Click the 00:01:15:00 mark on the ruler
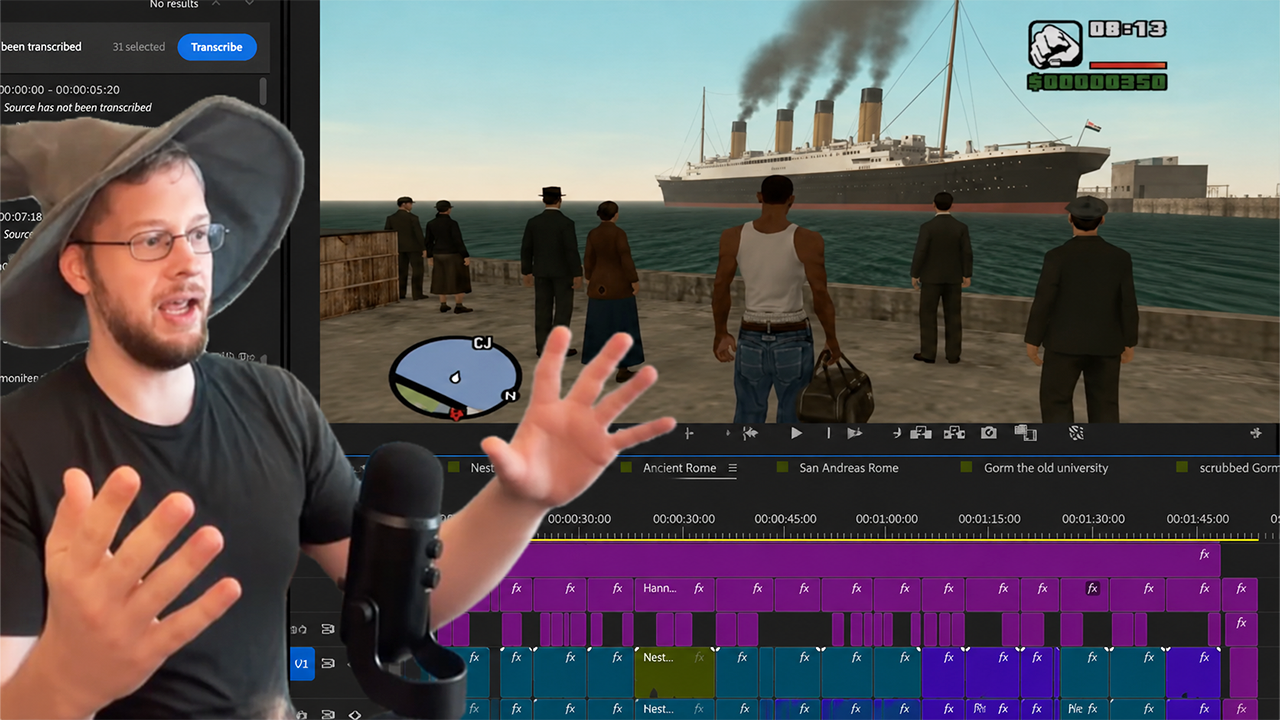The height and width of the screenshot is (720, 1280). [989, 519]
